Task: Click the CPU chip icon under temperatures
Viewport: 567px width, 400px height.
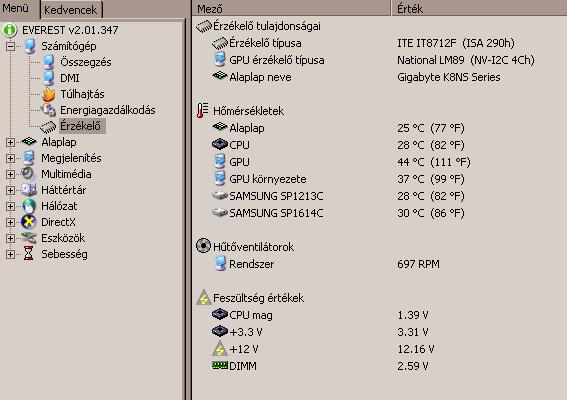Action: click(x=219, y=144)
